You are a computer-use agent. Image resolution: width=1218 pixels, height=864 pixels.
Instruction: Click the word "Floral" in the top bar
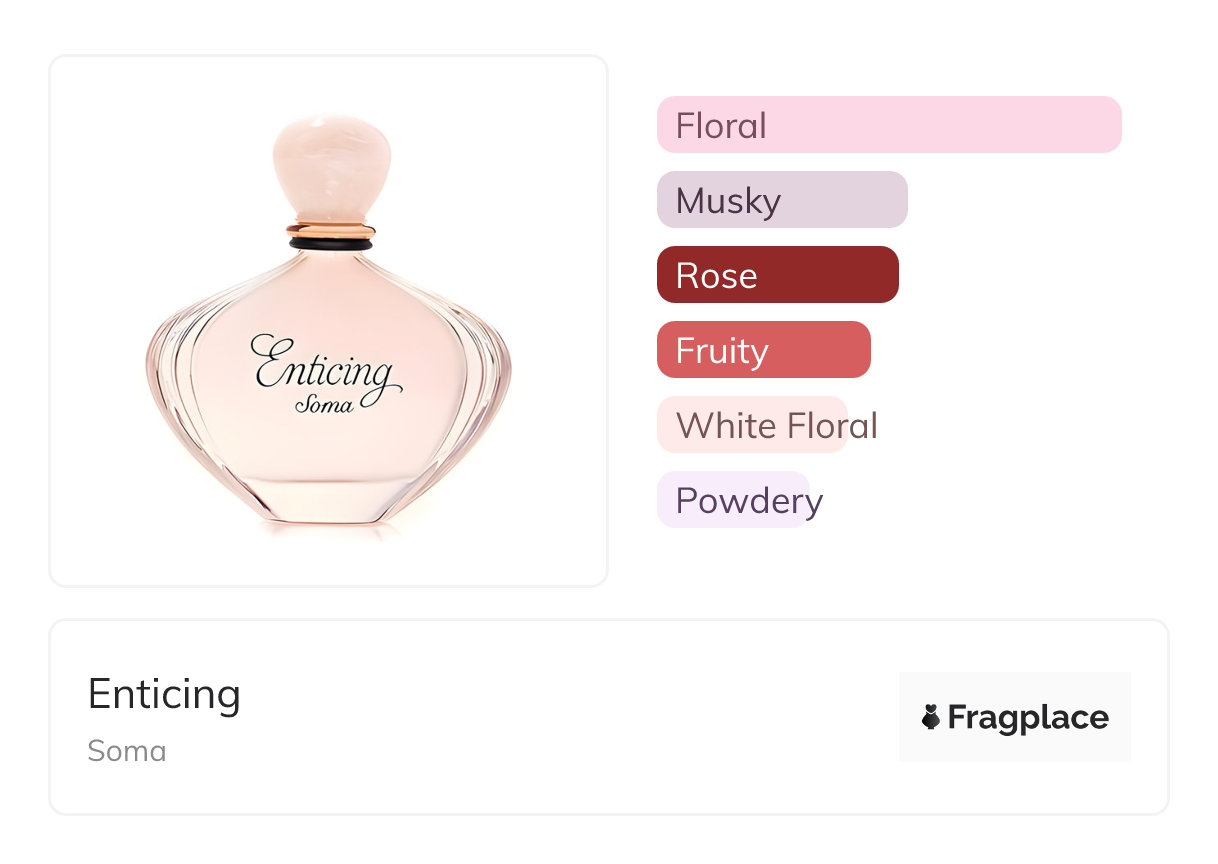pos(721,126)
